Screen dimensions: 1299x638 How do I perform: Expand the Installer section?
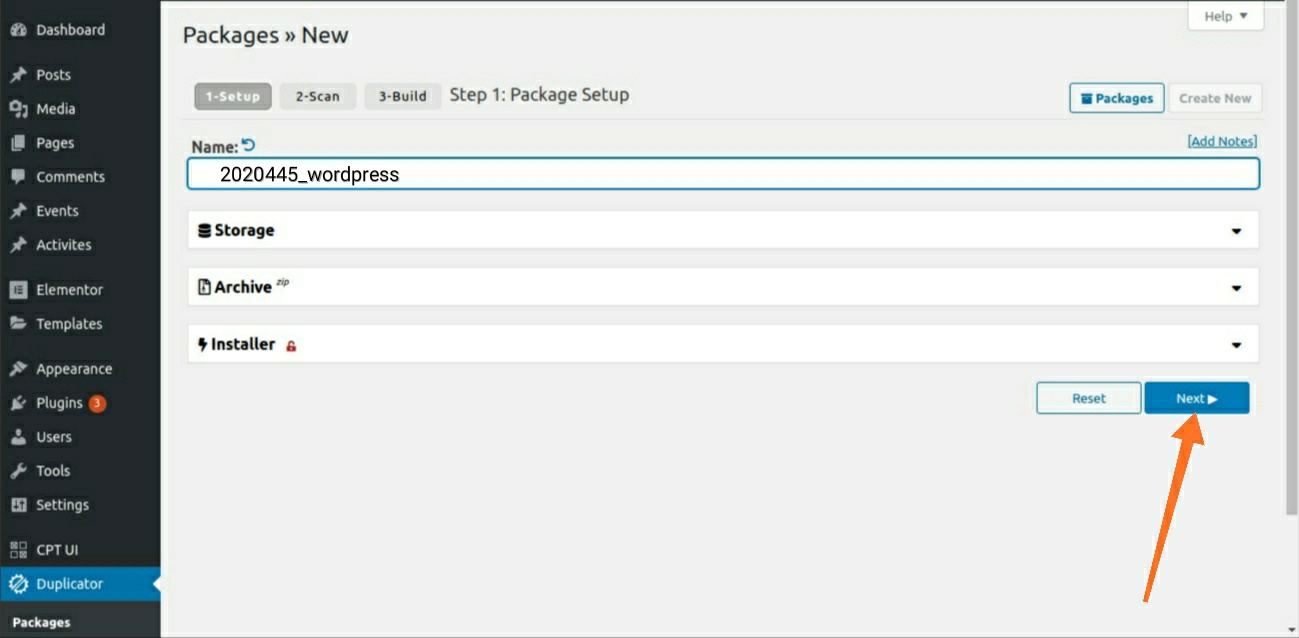pyautogui.click(x=1236, y=344)
